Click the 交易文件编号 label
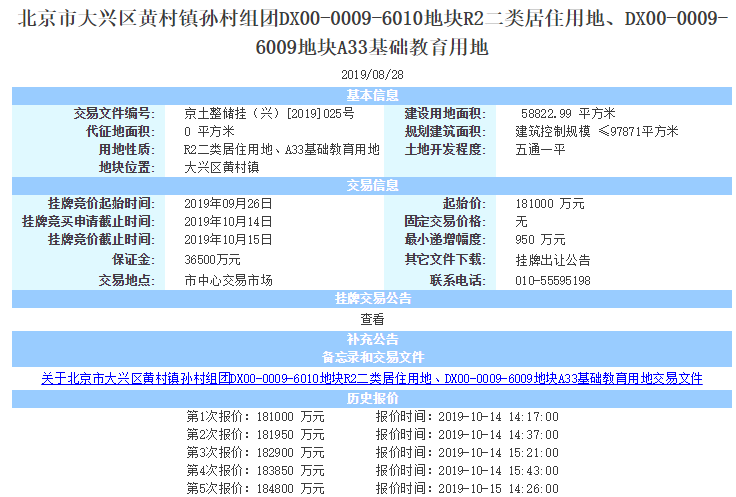Screen dimensions: 736x497 (x=114, y=113)
